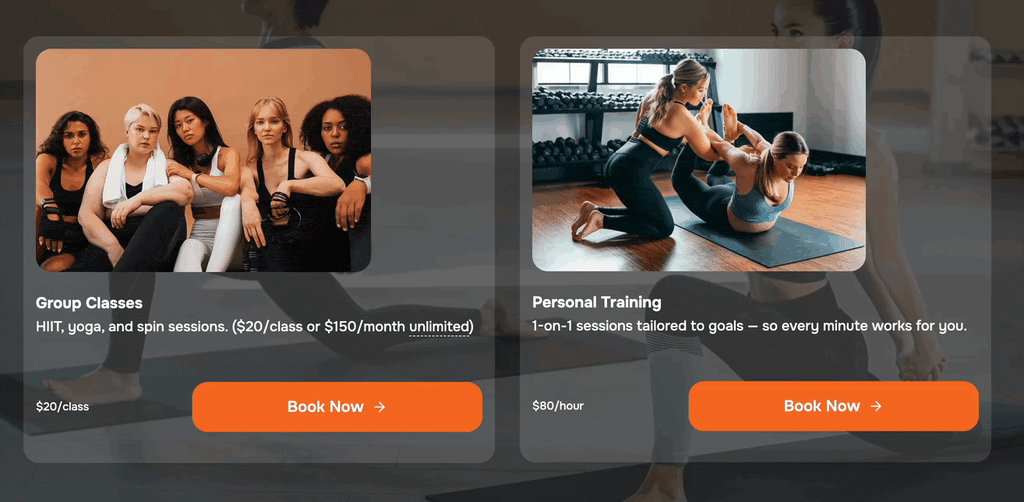
Task: Select the Personal Training heading
Action: [596, 303]
